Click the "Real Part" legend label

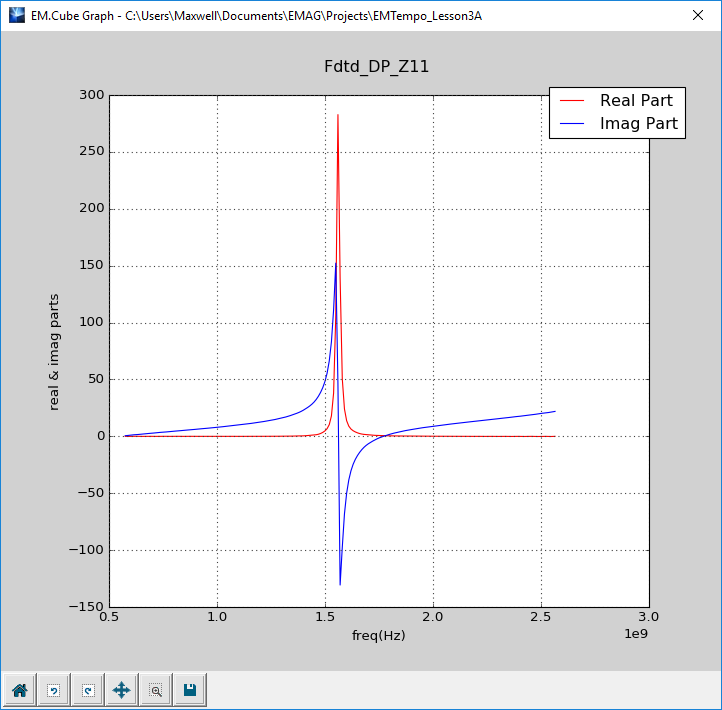pyautogui.click(x=636, y=101)
